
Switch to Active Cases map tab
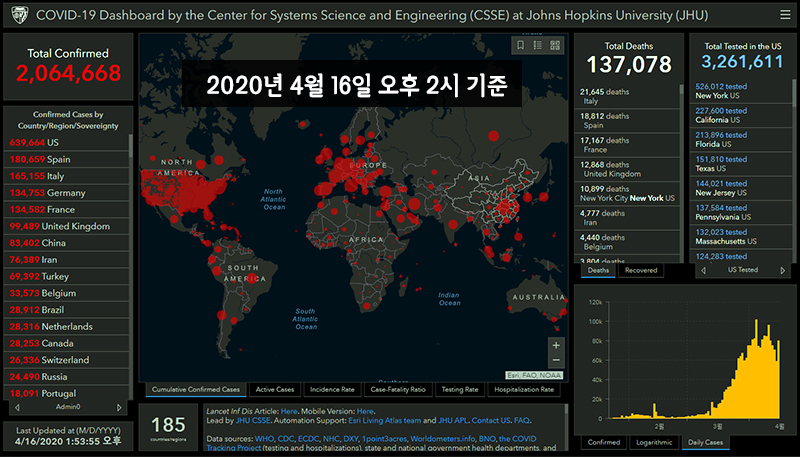point(275,390)
